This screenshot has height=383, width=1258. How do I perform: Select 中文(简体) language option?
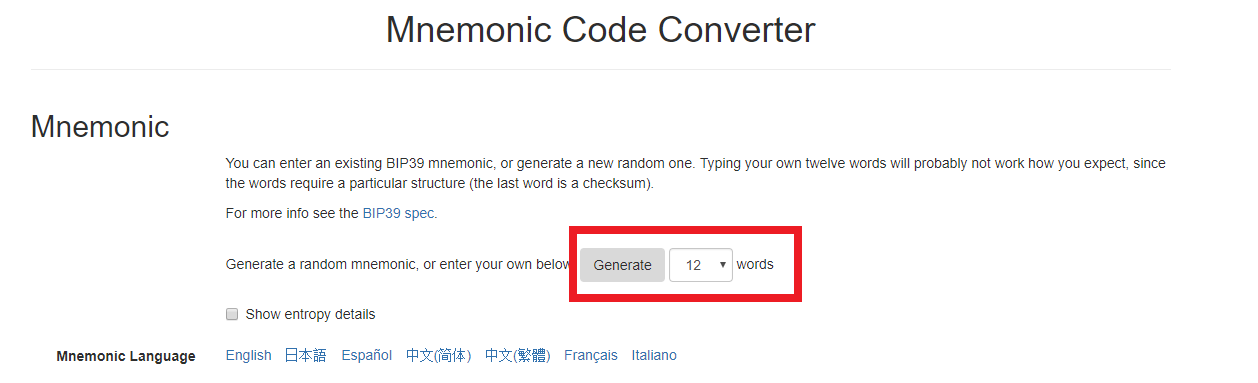[x=438, y=355]
